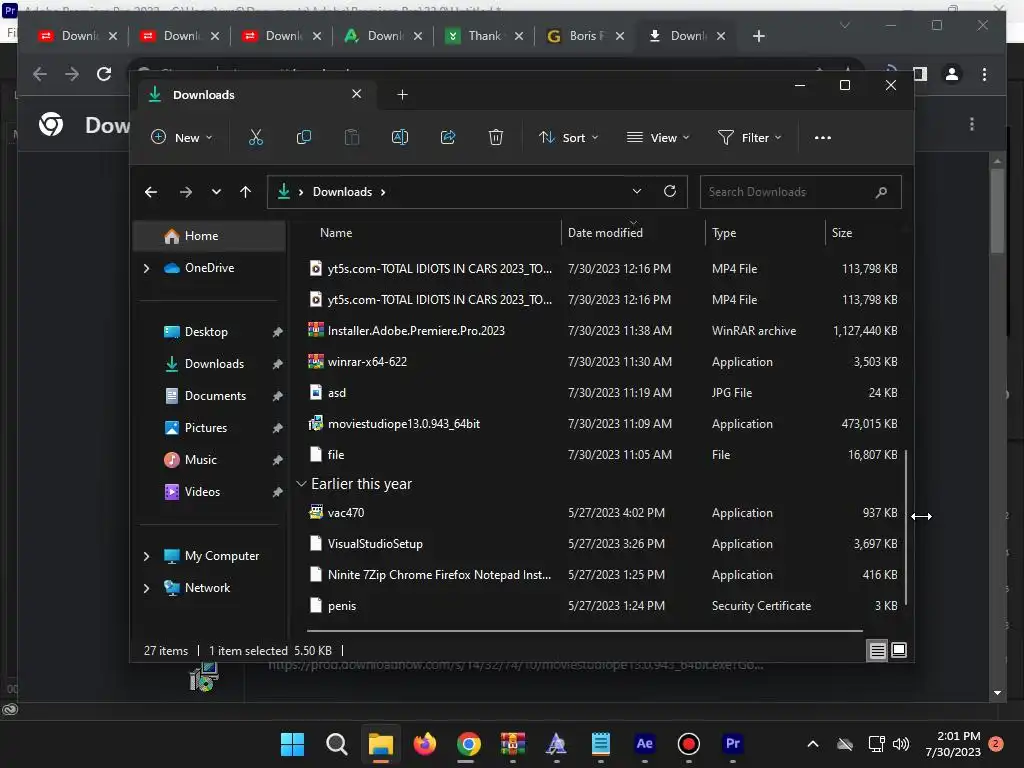This screenshot has height=768, width=1024.
Task: Click the Copy icon in Explorer toolbar
Action: pyautogui.click(x=304, y=137)
